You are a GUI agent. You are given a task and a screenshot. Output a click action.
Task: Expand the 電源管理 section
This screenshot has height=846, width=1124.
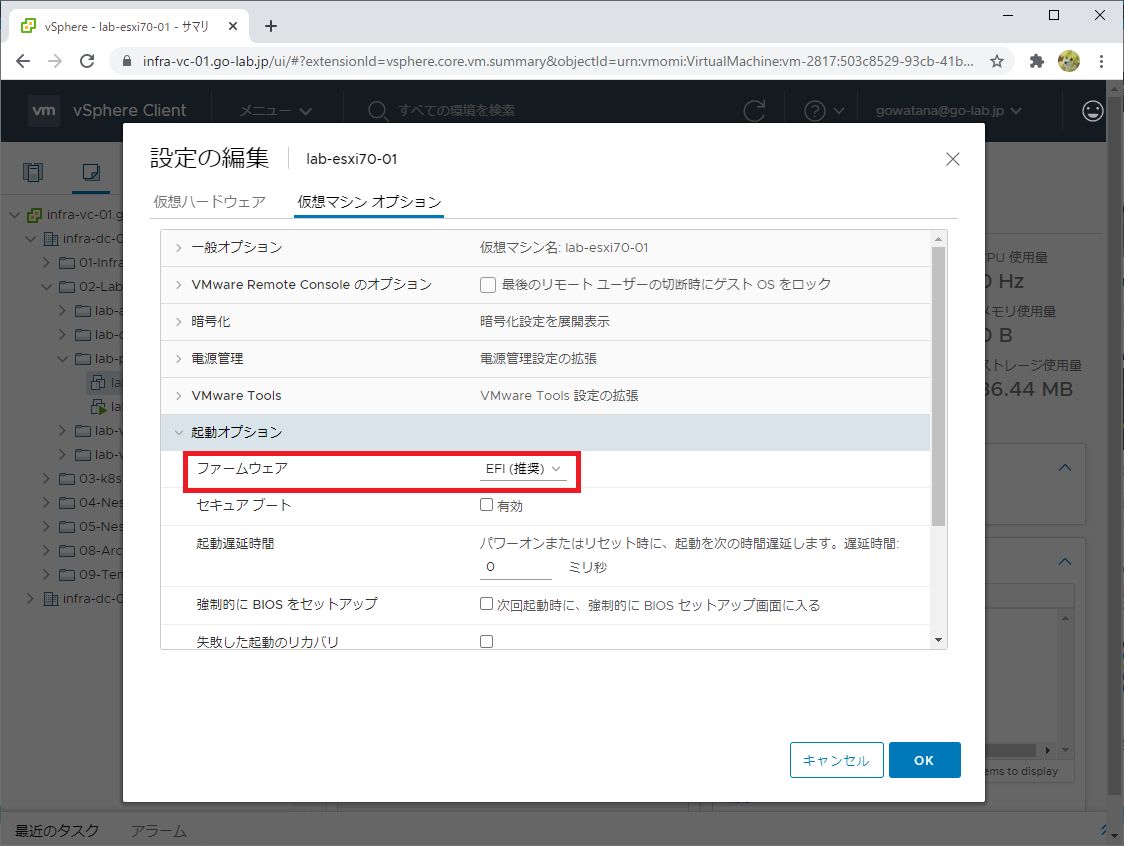tap(178, 358)
